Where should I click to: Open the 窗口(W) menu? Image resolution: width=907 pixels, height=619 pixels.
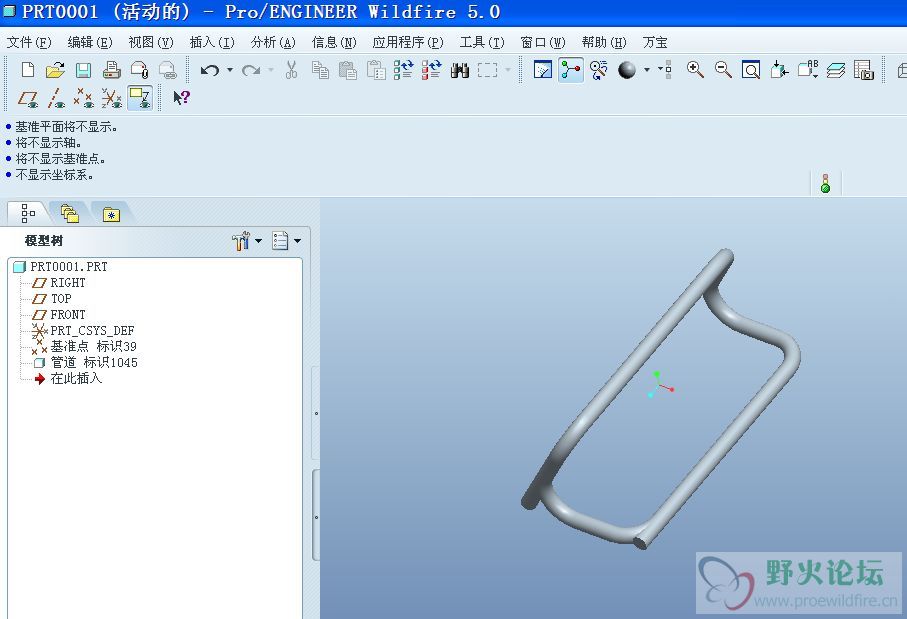click(543, 42)
